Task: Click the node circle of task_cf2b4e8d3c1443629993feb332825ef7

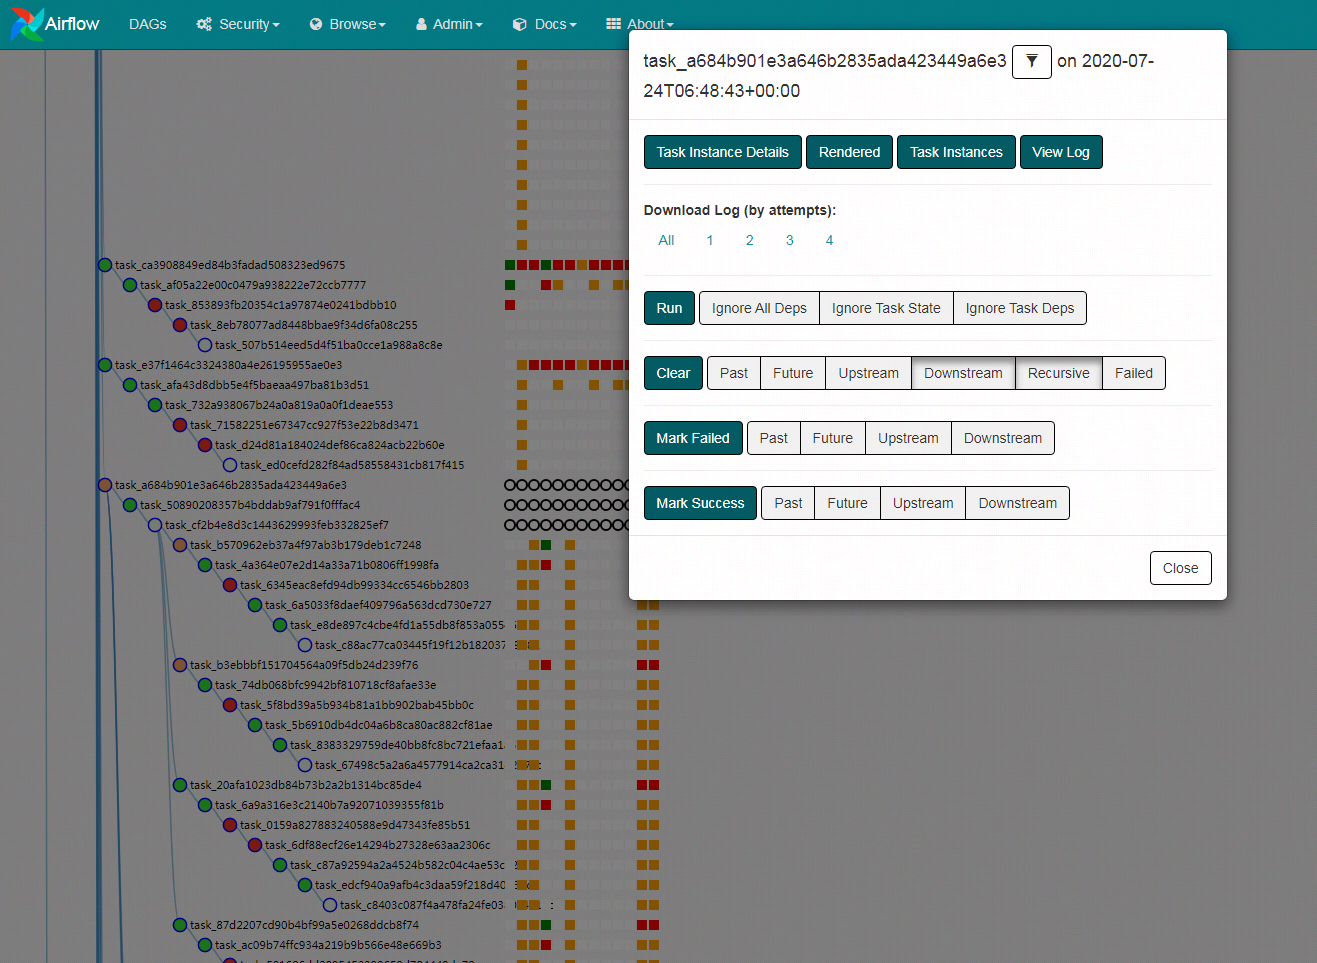Action: point(155,525)
